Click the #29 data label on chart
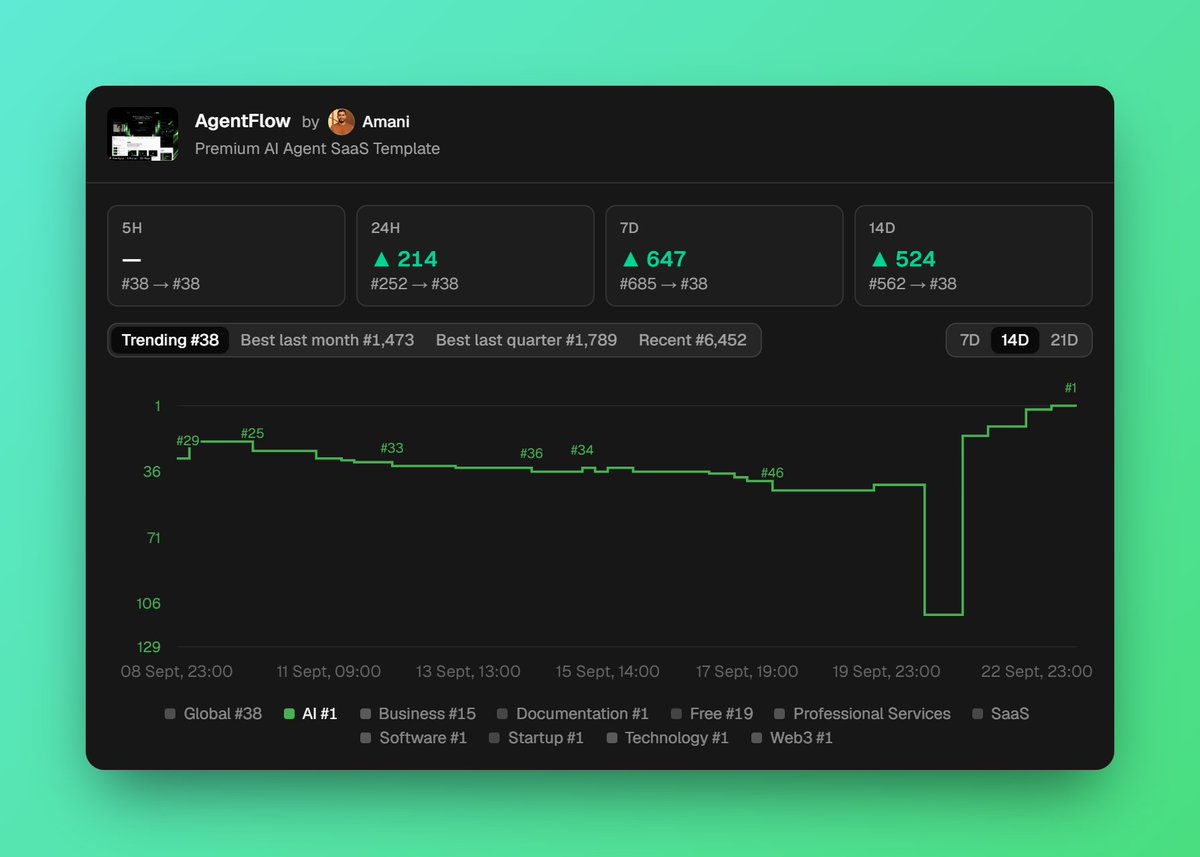1200x857 pixels. [188, 441]
